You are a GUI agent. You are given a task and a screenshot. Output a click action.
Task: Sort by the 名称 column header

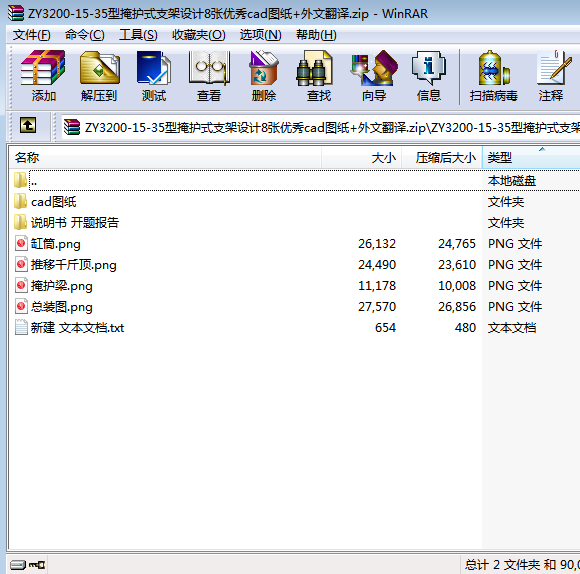(165, 158)
